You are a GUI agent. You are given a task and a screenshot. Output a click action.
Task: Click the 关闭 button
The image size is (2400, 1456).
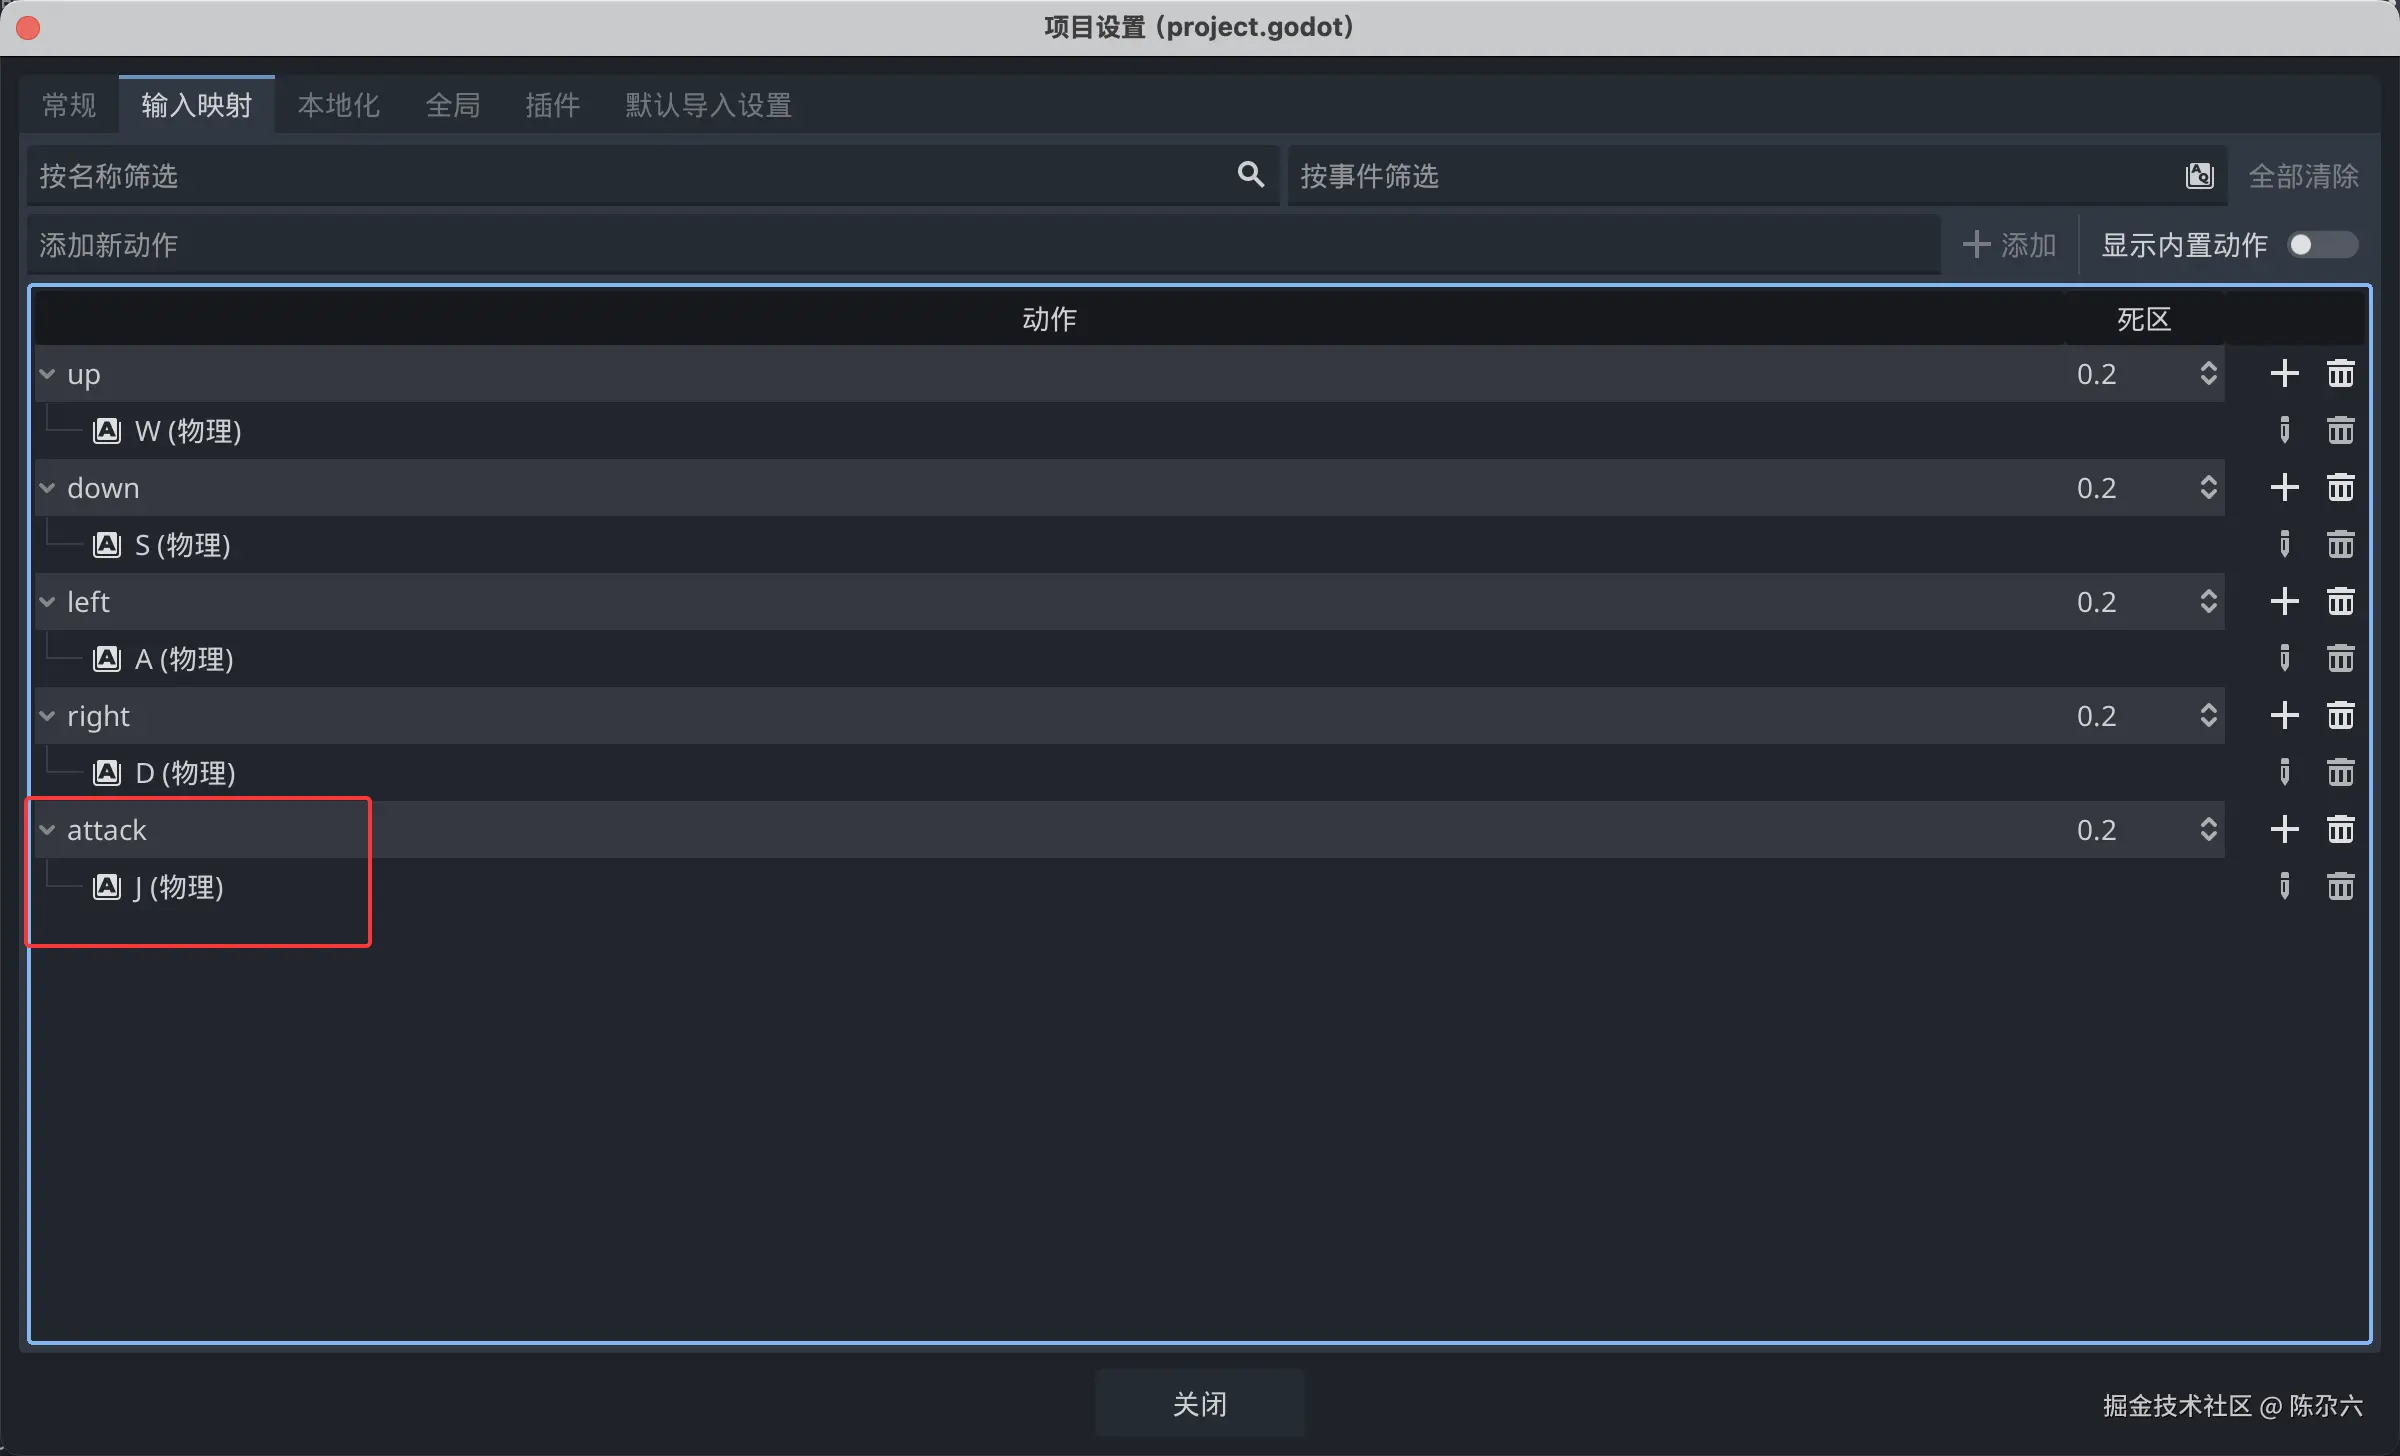pyautogui.click(x=1199, y=1404)
